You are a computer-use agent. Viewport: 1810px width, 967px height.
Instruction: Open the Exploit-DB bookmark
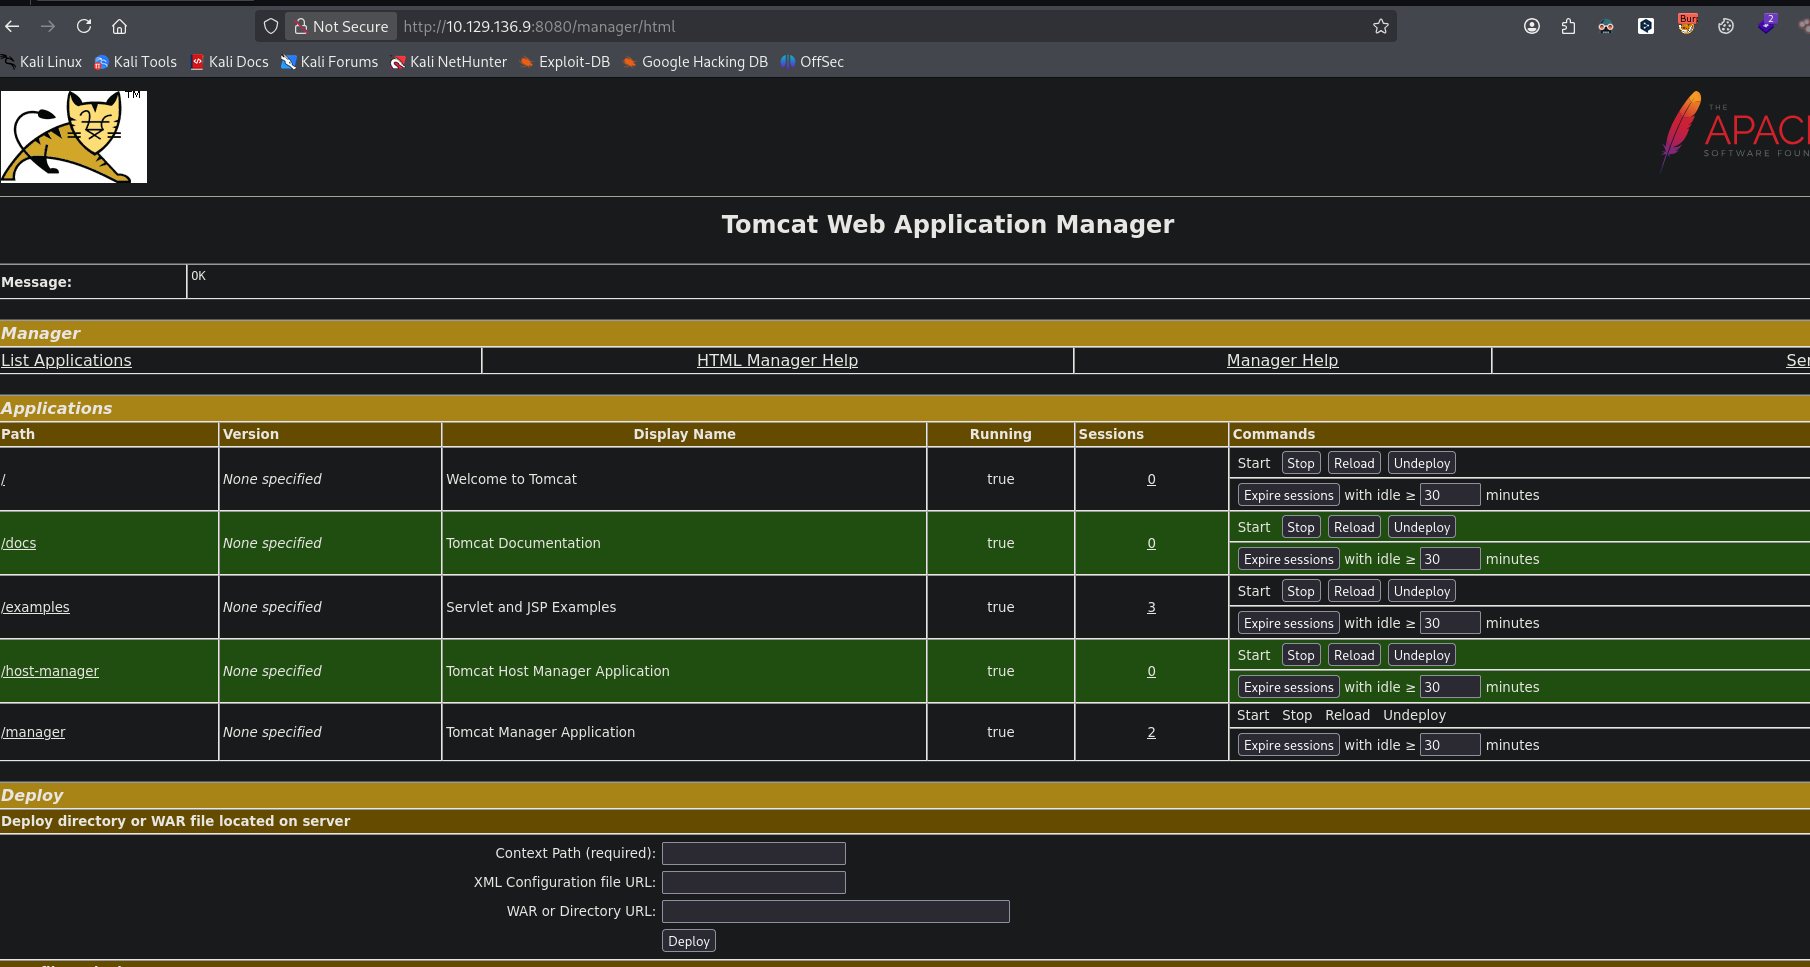(x=565, y=62)
